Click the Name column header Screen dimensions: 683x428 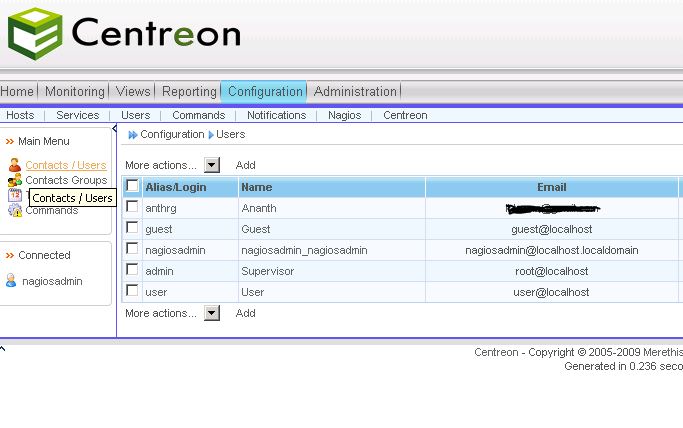click(257, 187)
